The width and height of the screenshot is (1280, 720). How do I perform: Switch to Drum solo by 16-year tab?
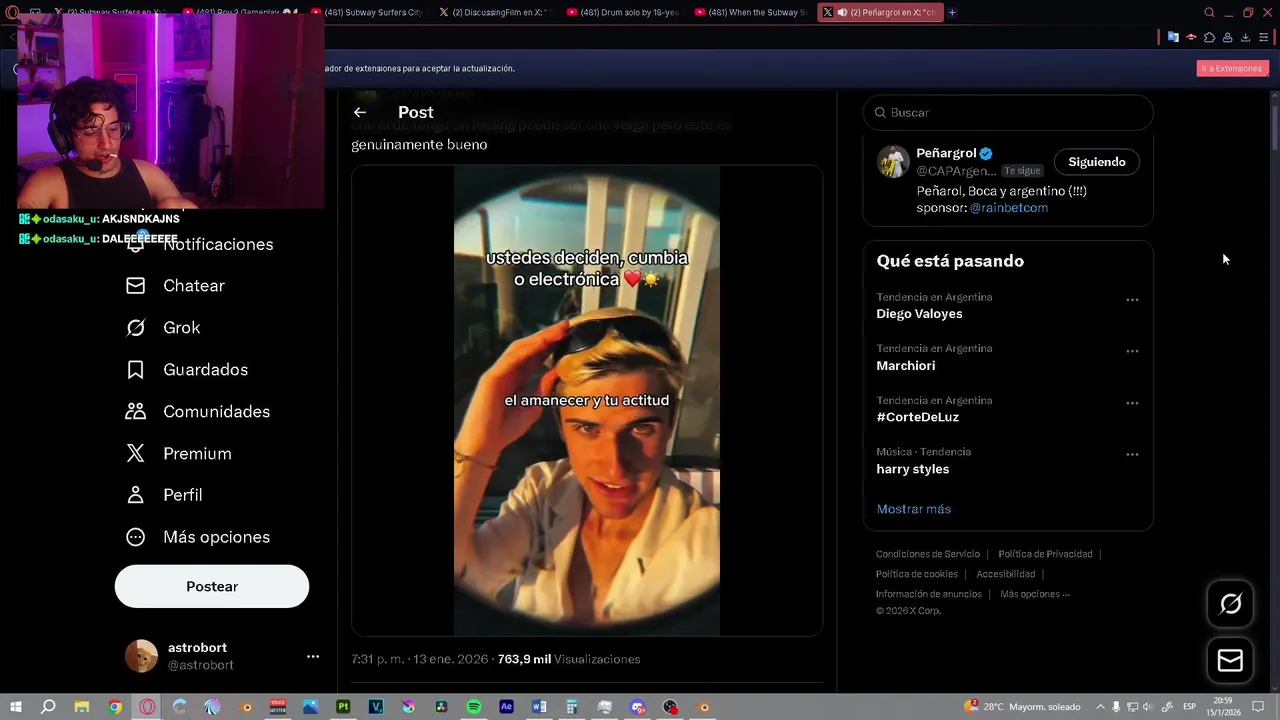(x=623, y=12)
